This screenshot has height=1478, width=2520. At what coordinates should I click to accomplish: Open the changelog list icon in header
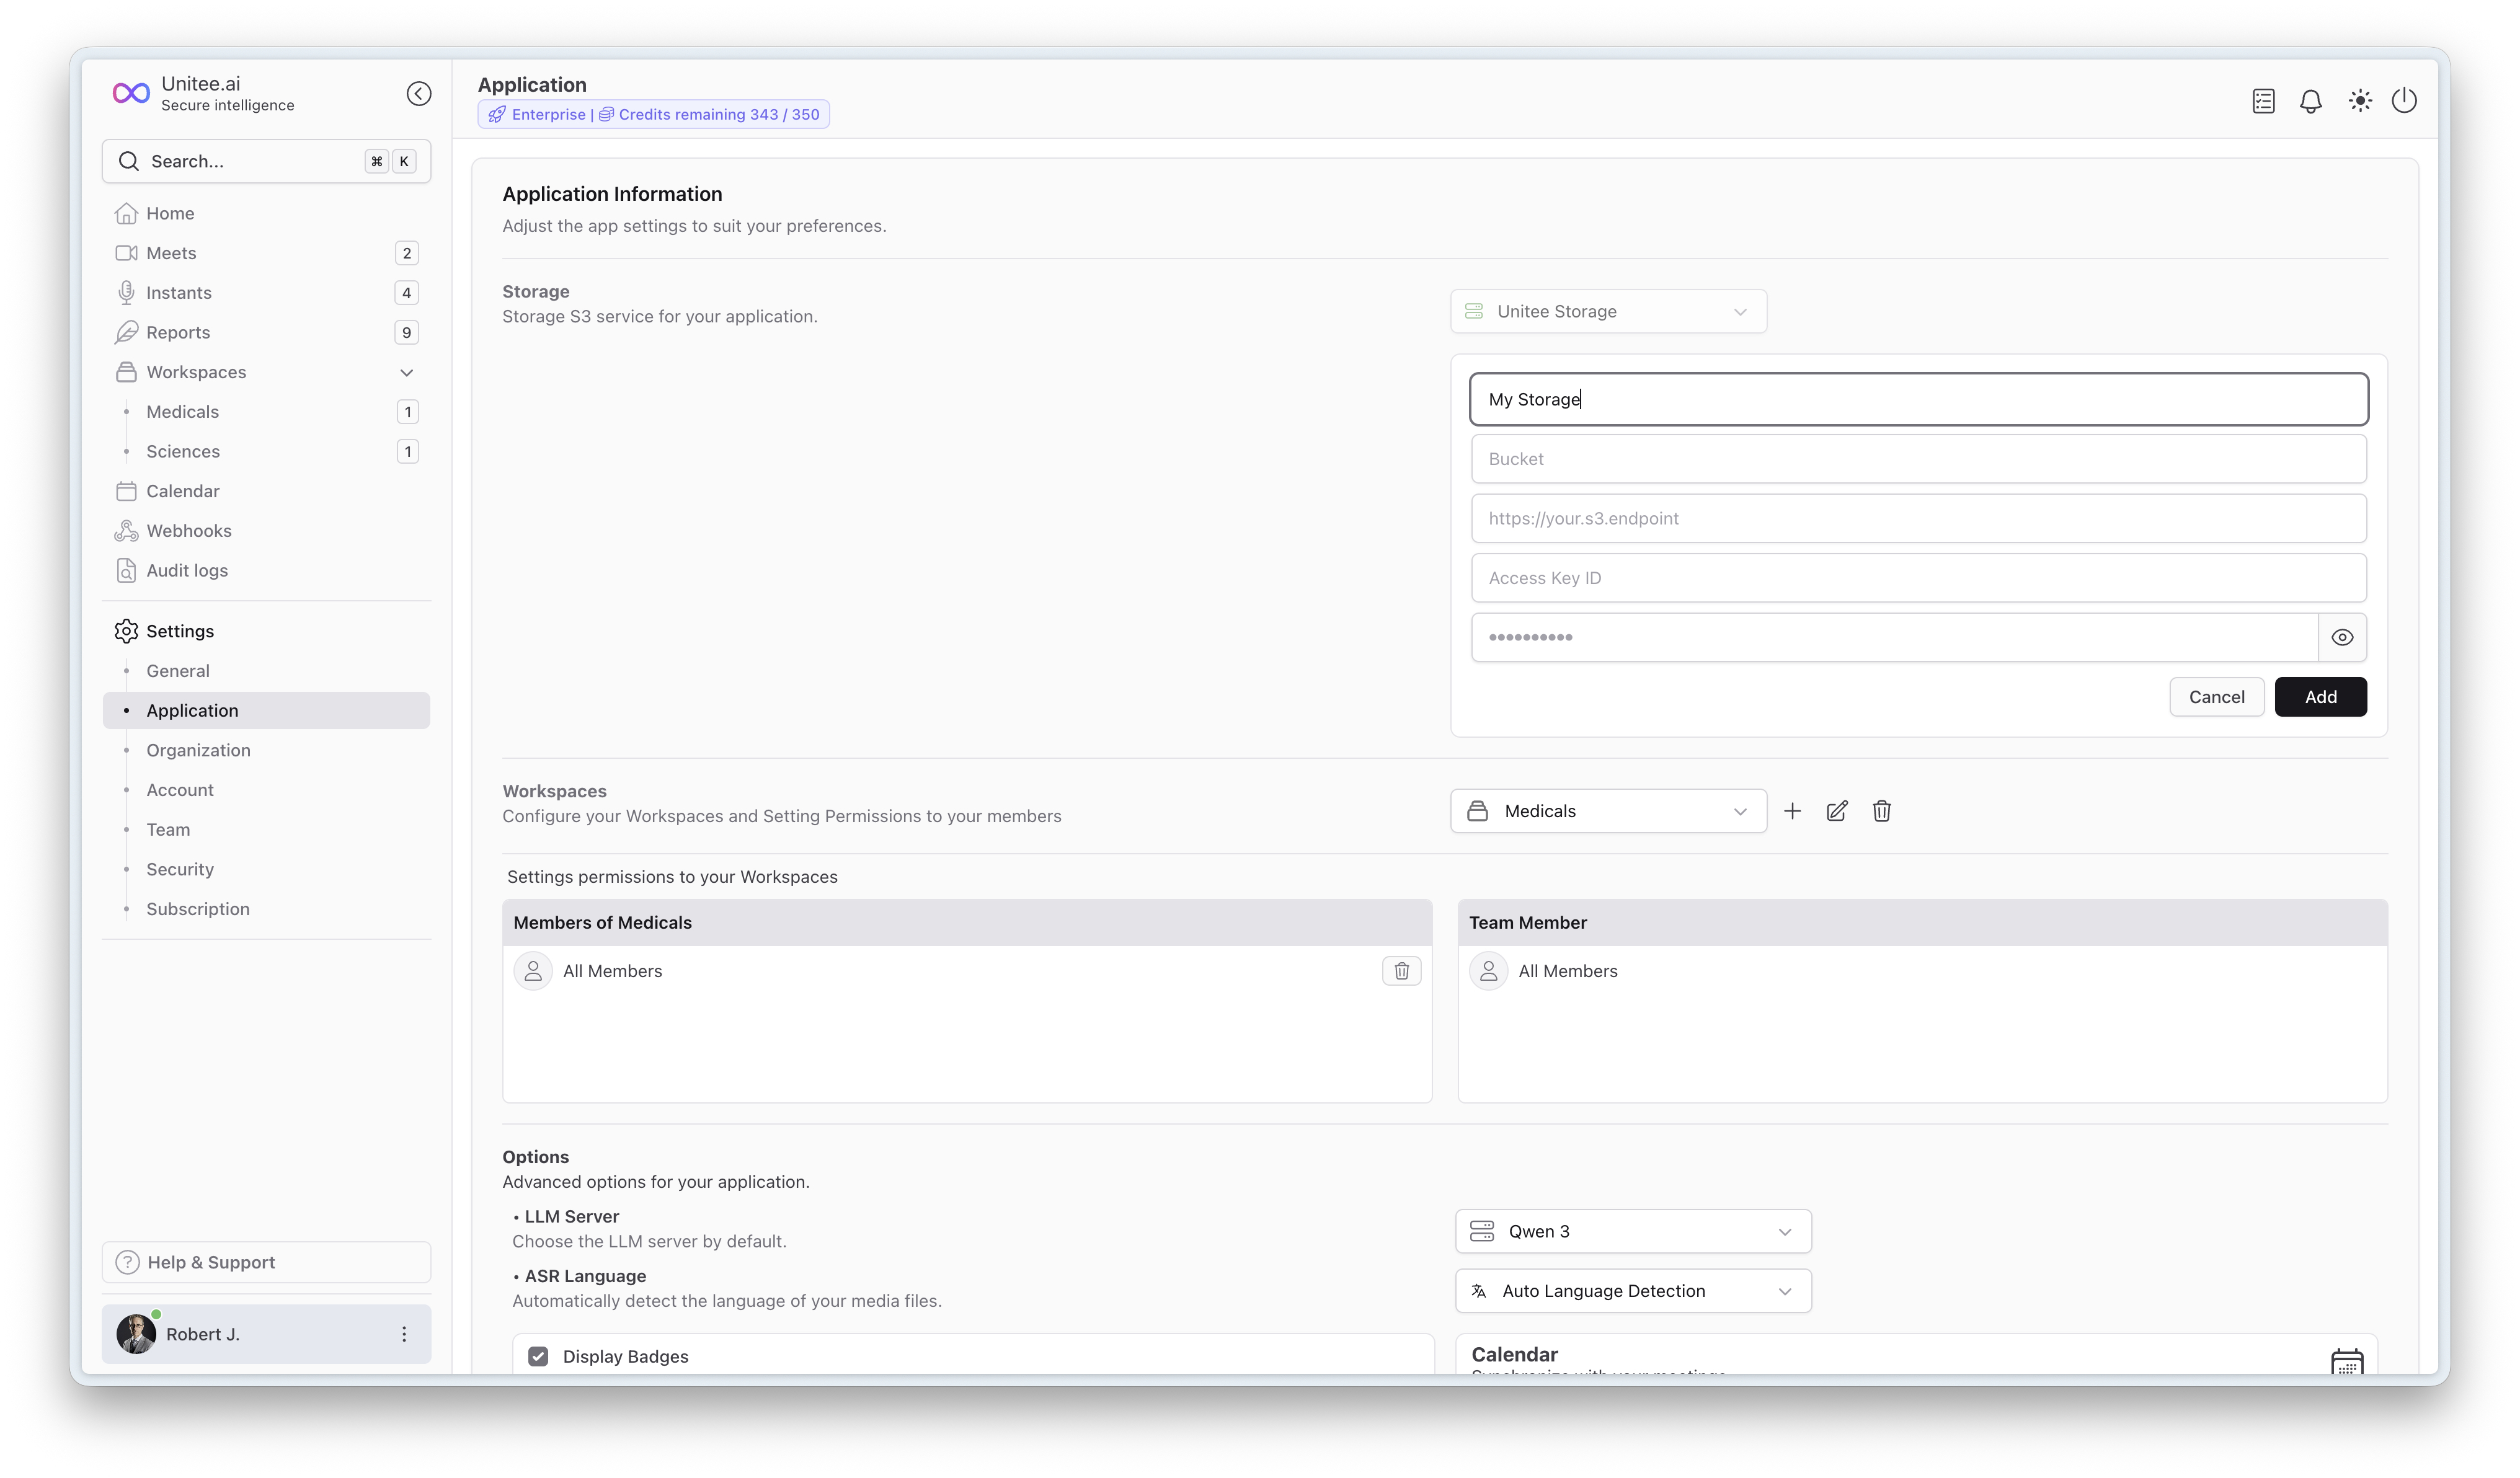[x=2263, y=101]
